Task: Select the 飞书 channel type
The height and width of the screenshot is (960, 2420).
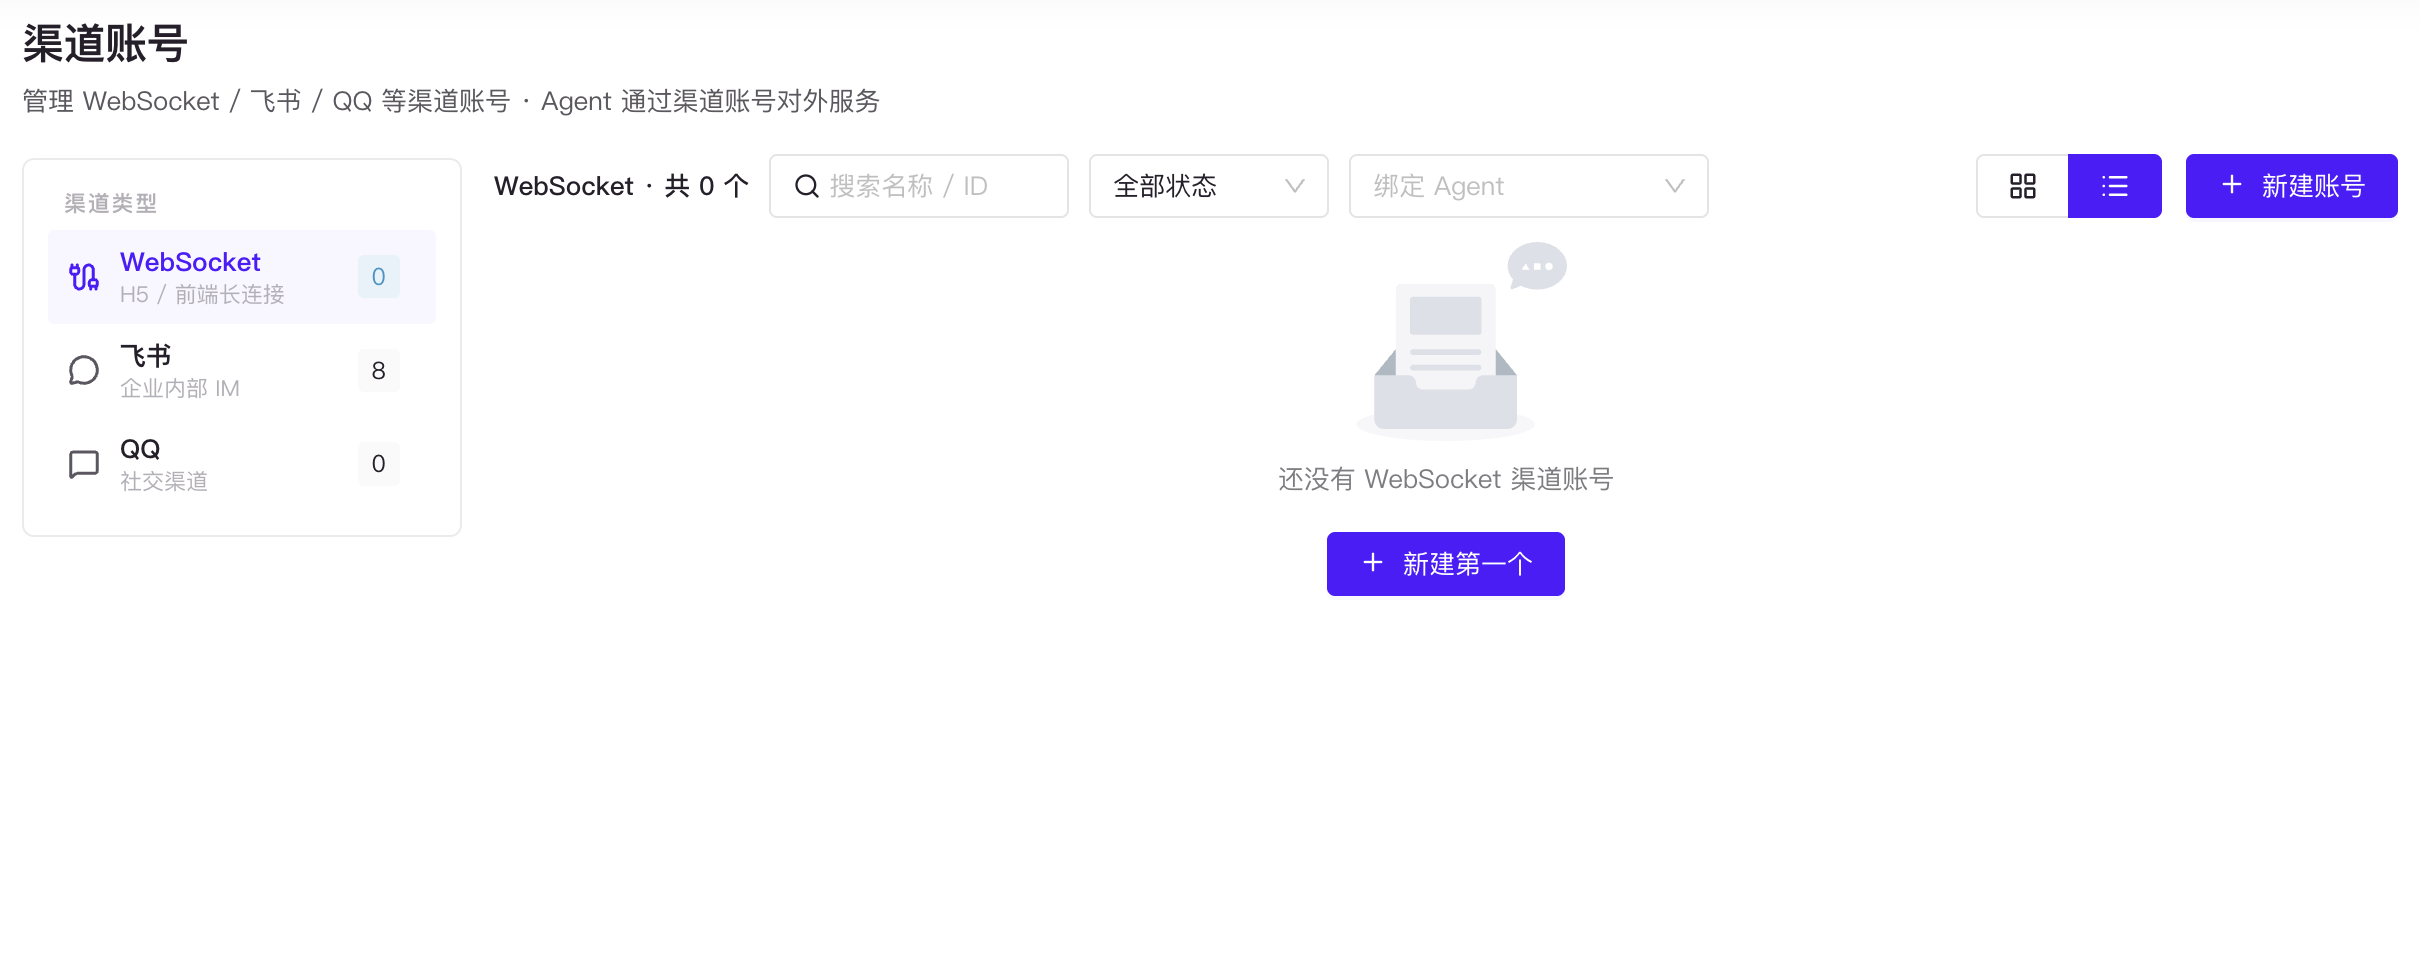Action: tap(242, 370)
